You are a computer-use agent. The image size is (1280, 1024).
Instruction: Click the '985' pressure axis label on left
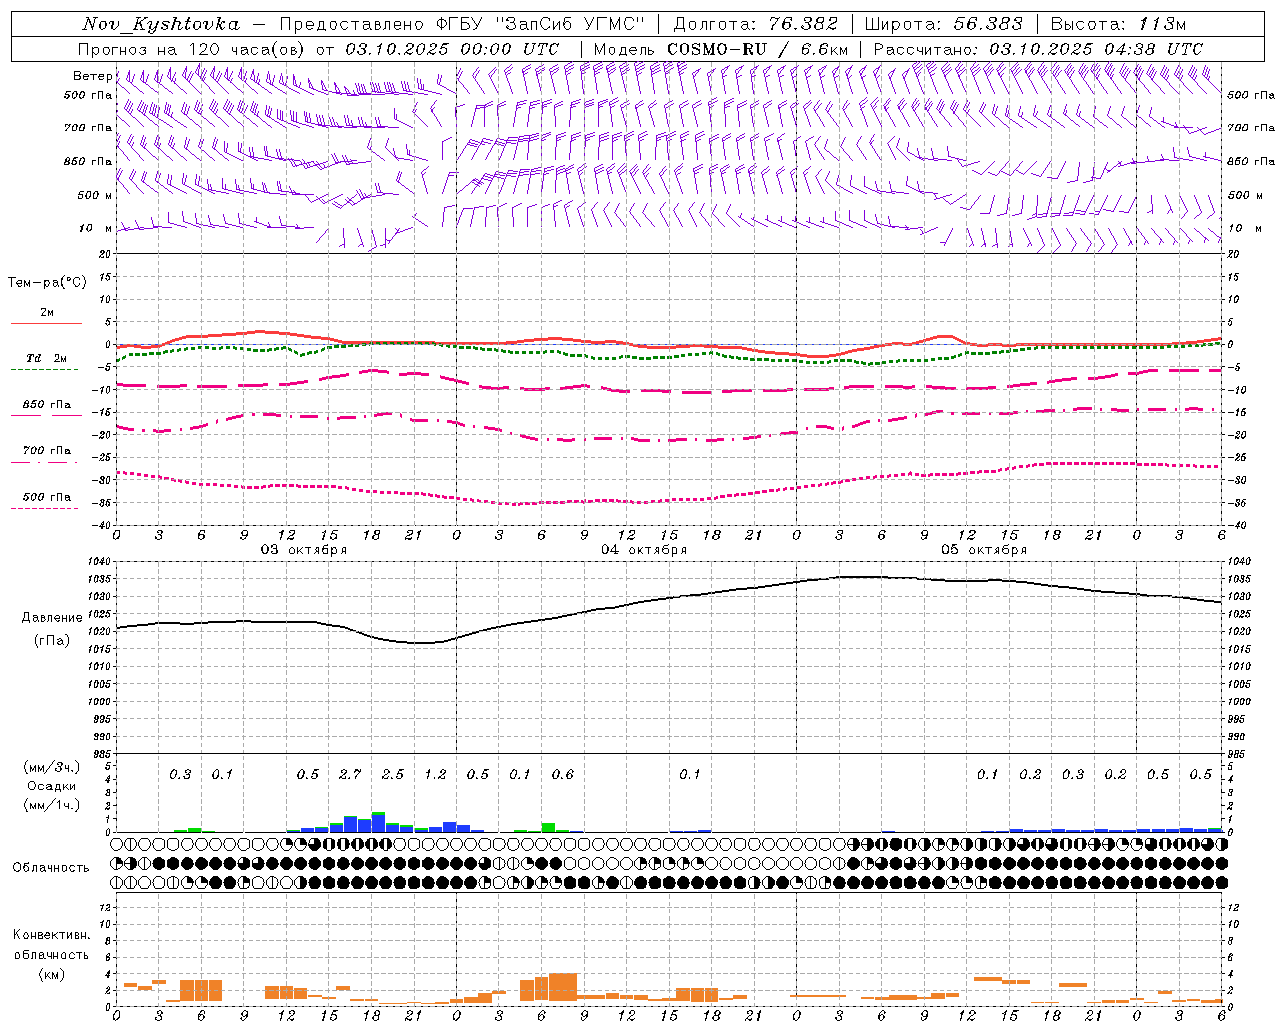[104, 754]
